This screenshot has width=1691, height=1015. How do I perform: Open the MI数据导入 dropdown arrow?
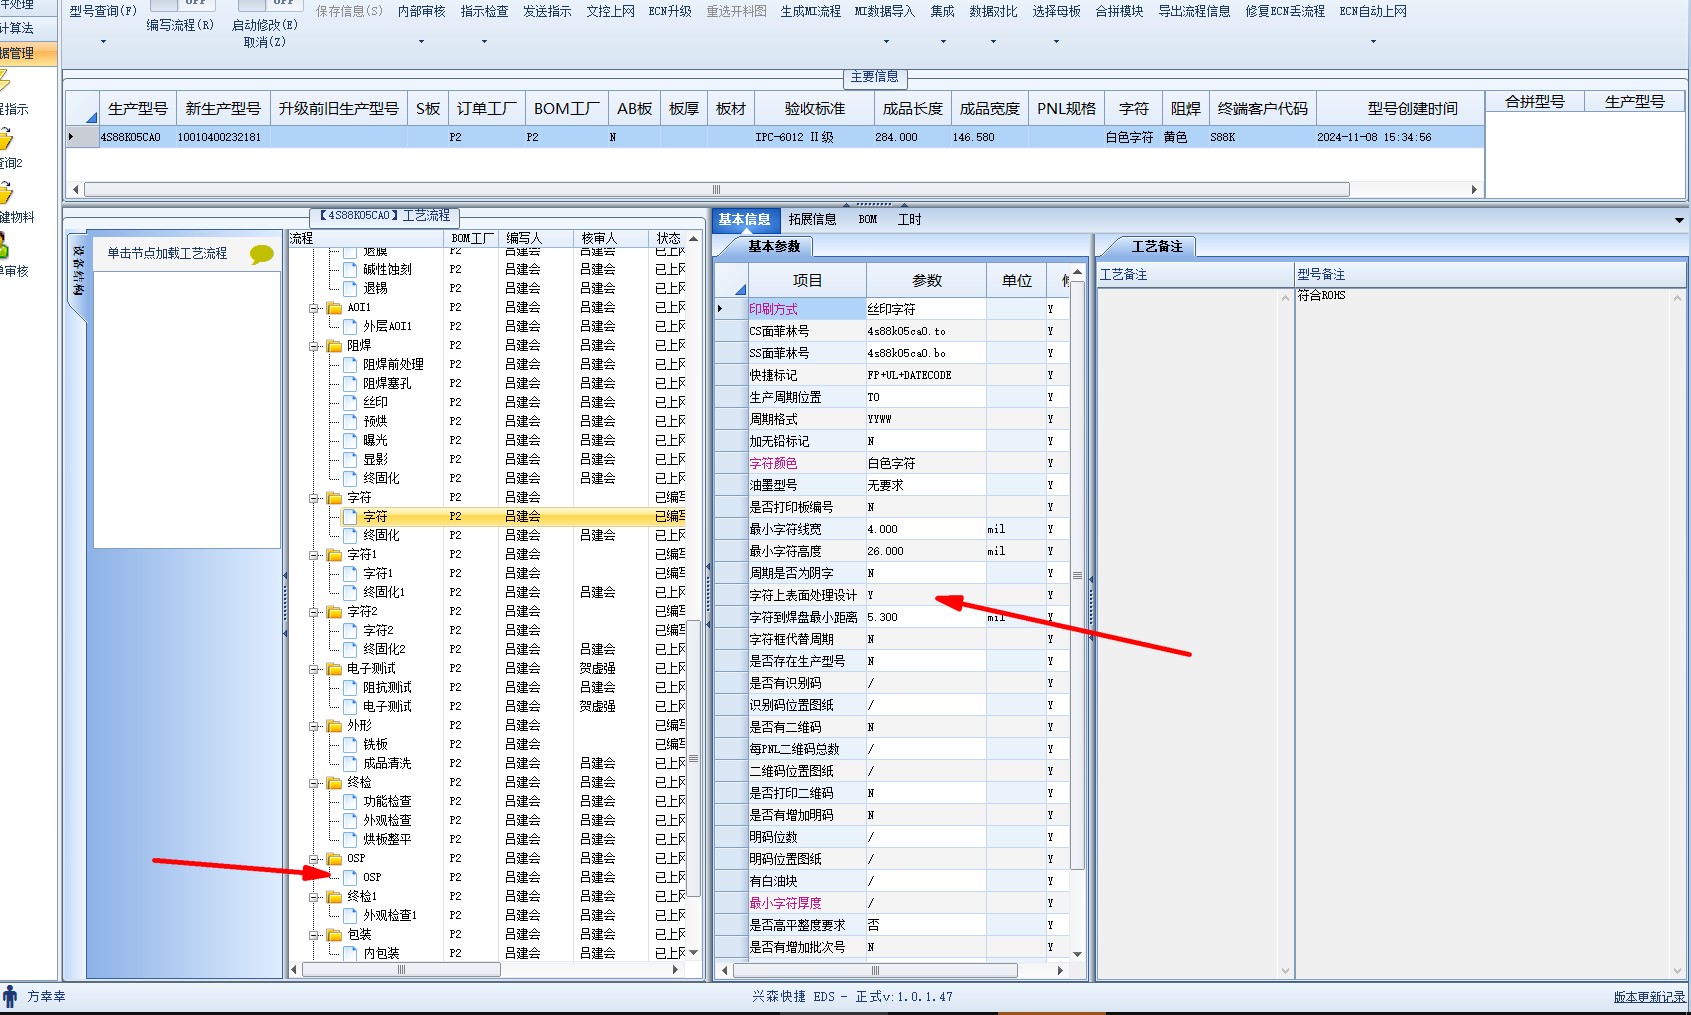(886, 42)
